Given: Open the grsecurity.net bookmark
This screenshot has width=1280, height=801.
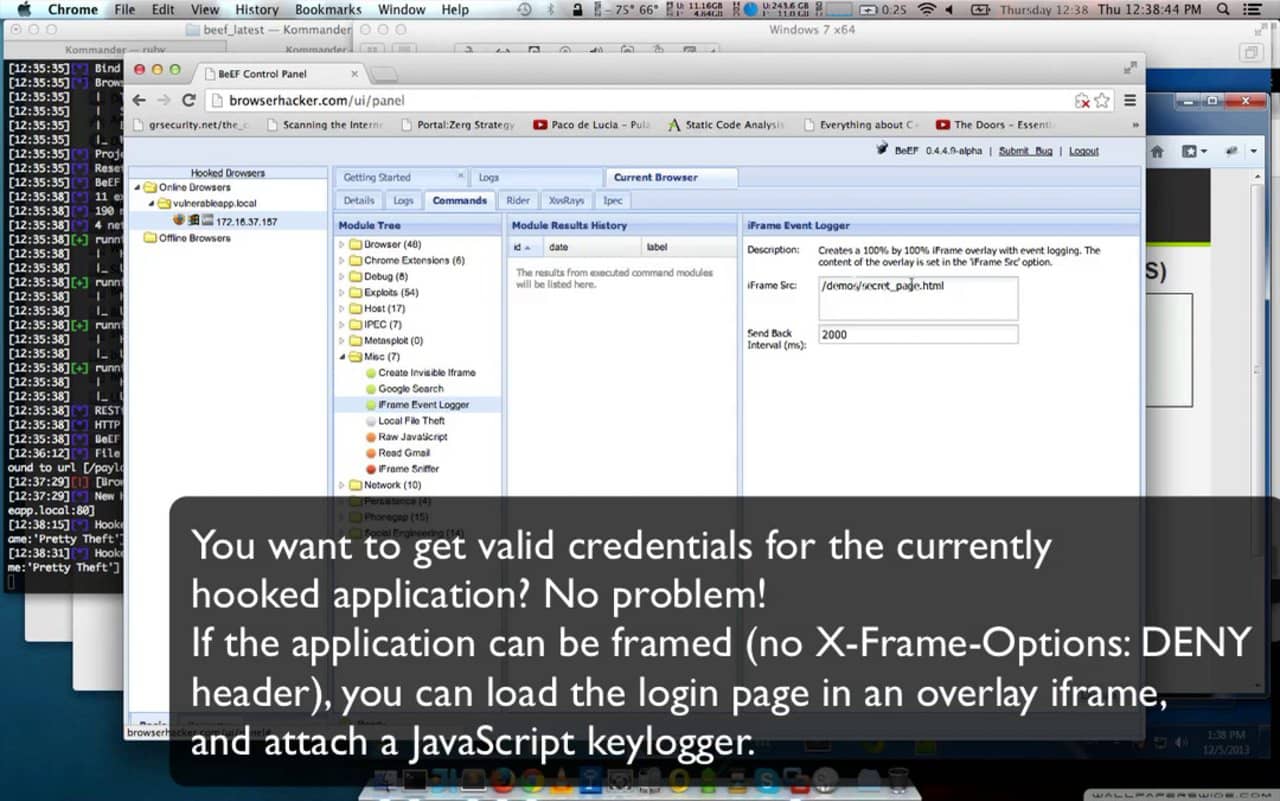Looking at the screenshot, I should click(x=191, y=125).
